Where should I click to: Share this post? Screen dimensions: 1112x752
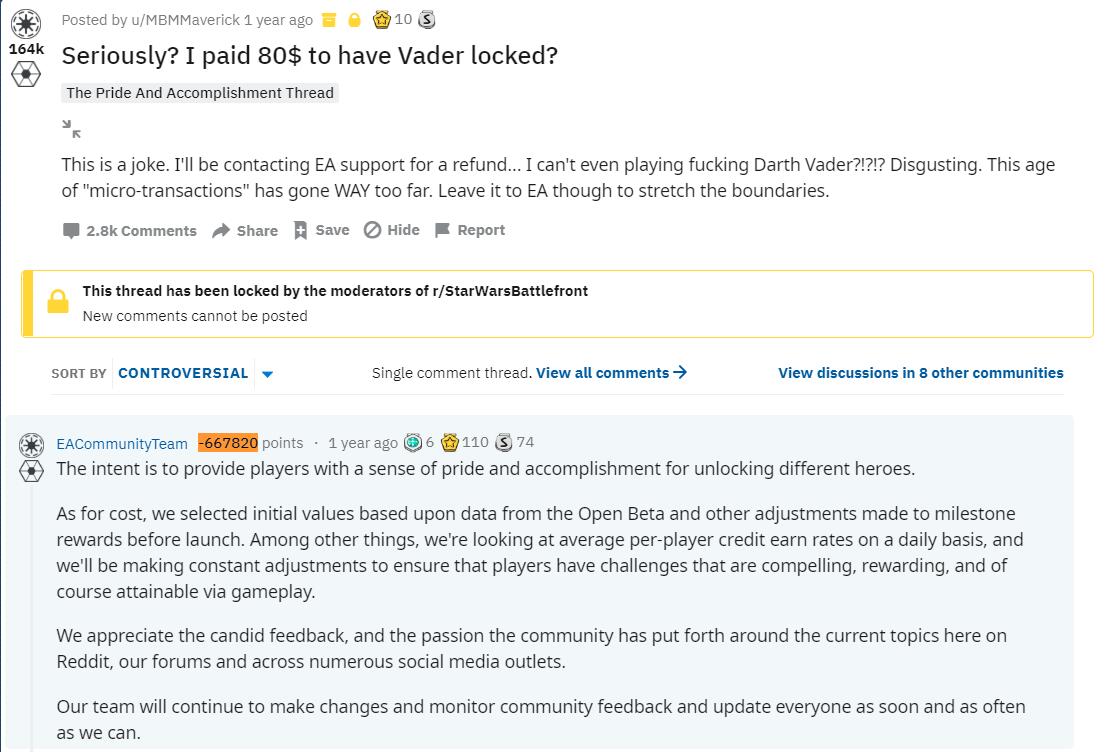point(245,230)
